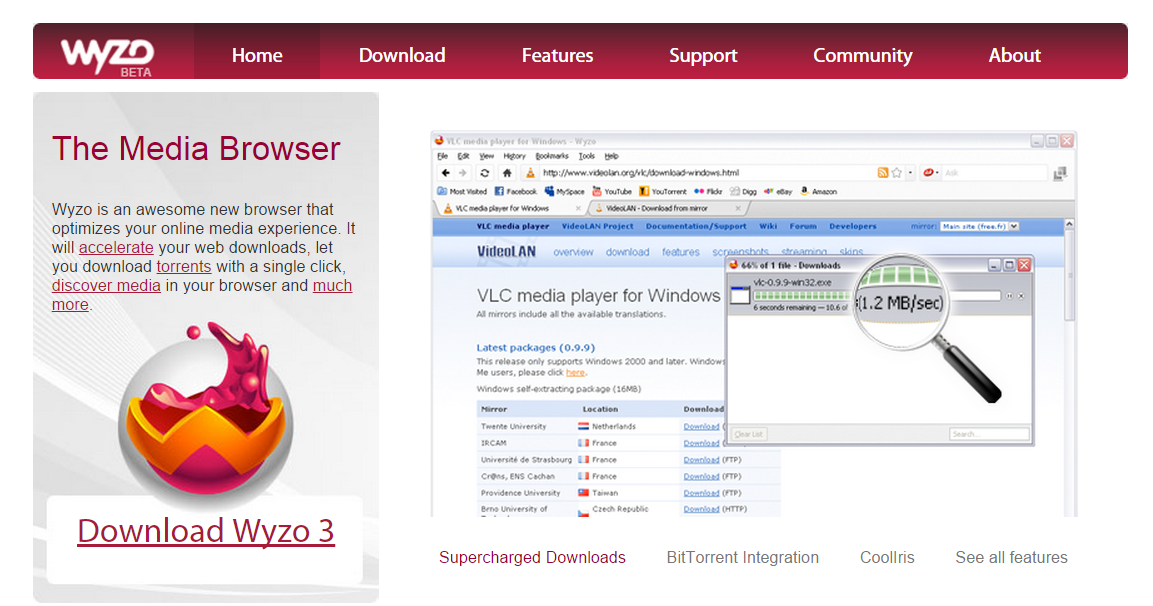Click Clear List button in screenshot Downloads window
Screen dimensions: 1153x606
click(x=749, y=434)
